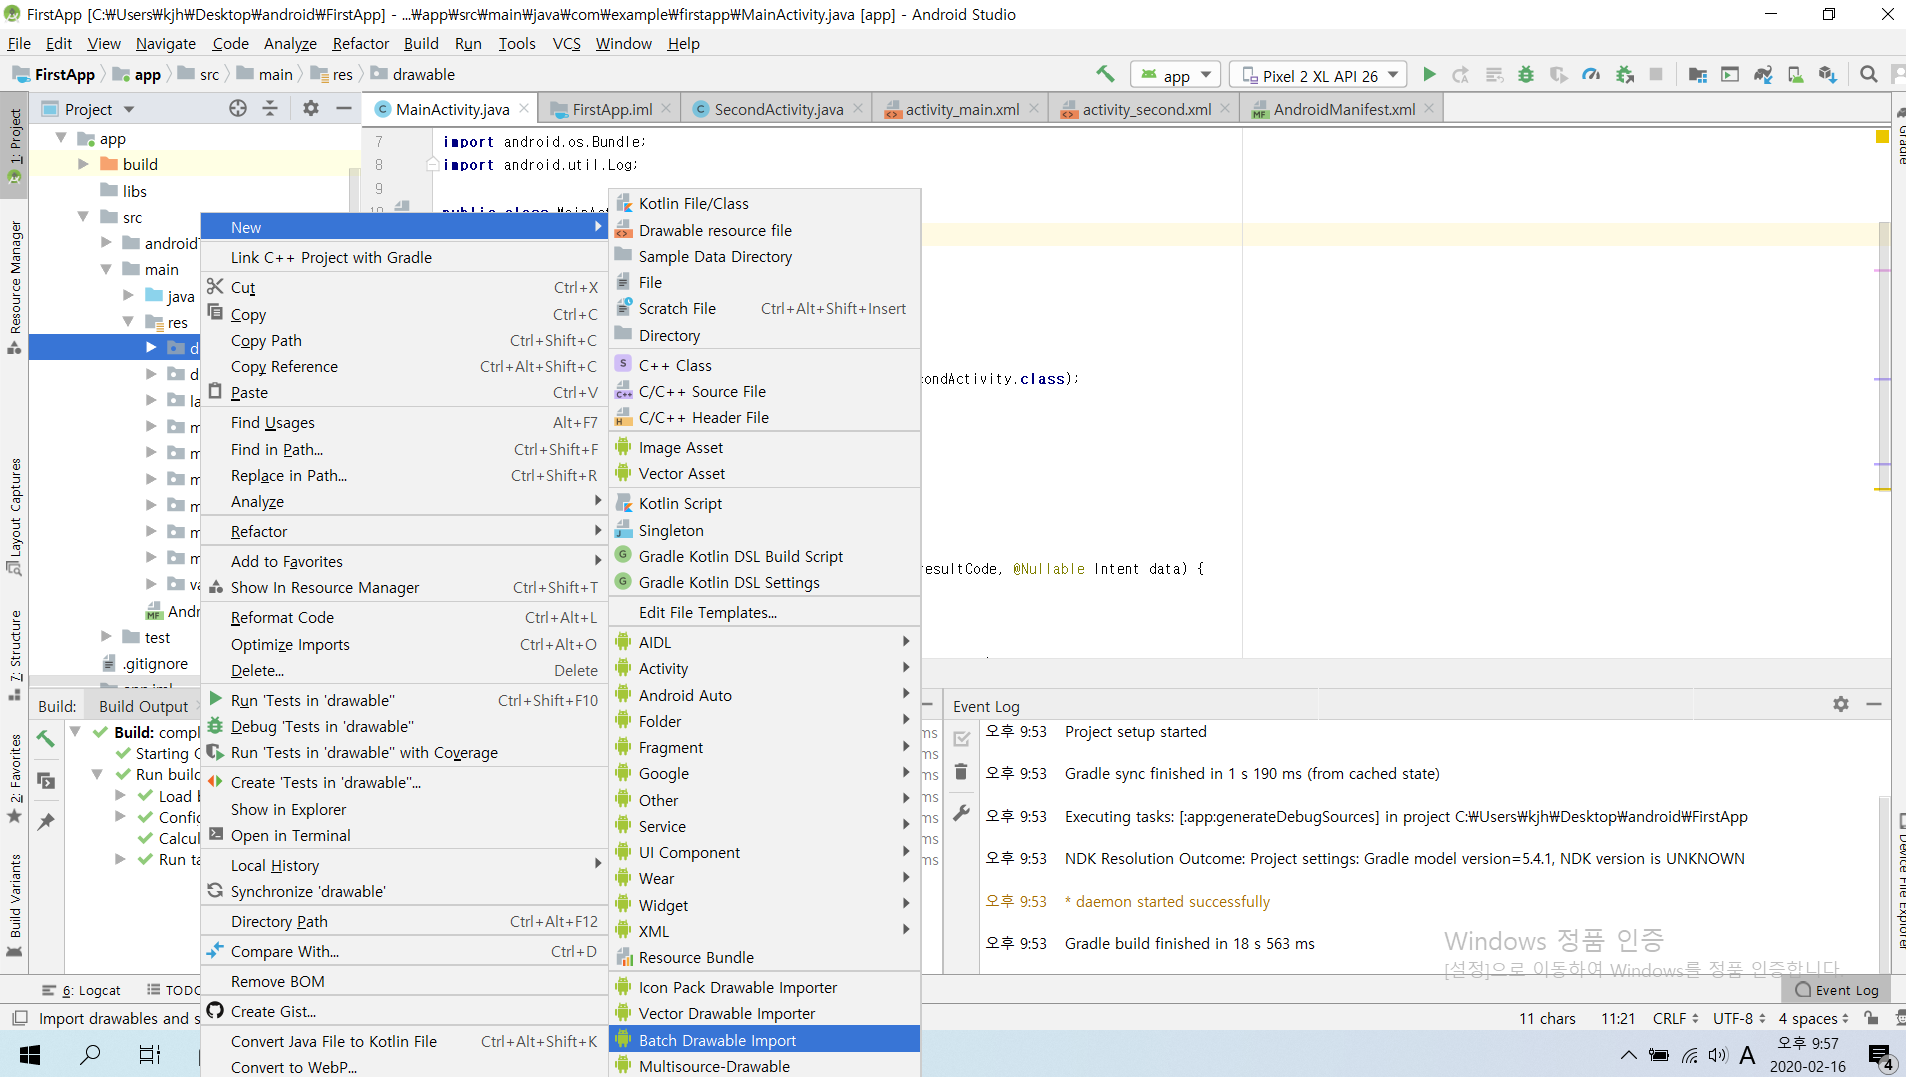Click yellow warning marker in editor stripe

[1882, 137]
